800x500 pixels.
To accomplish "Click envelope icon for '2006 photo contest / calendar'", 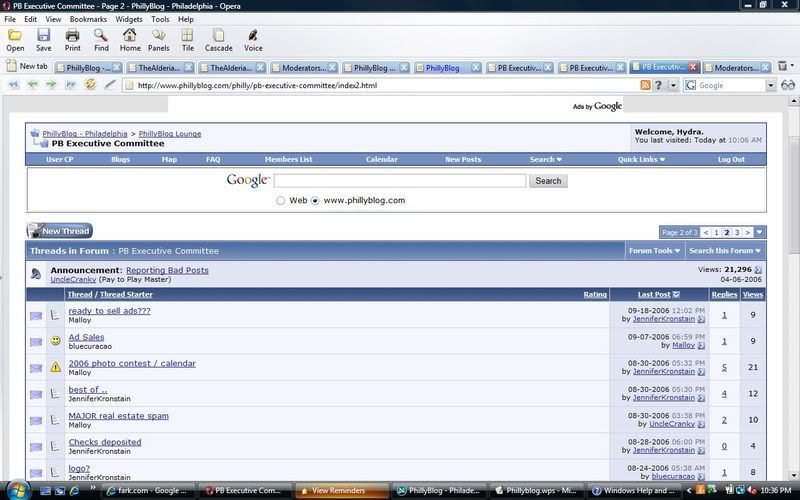I will tap(36, 368).
